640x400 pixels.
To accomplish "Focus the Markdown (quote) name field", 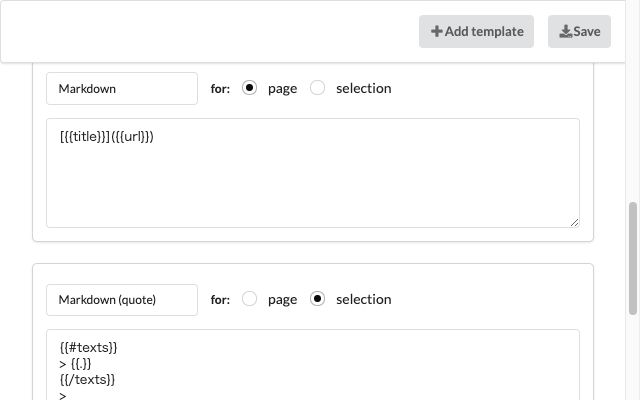I will (122, 300).
